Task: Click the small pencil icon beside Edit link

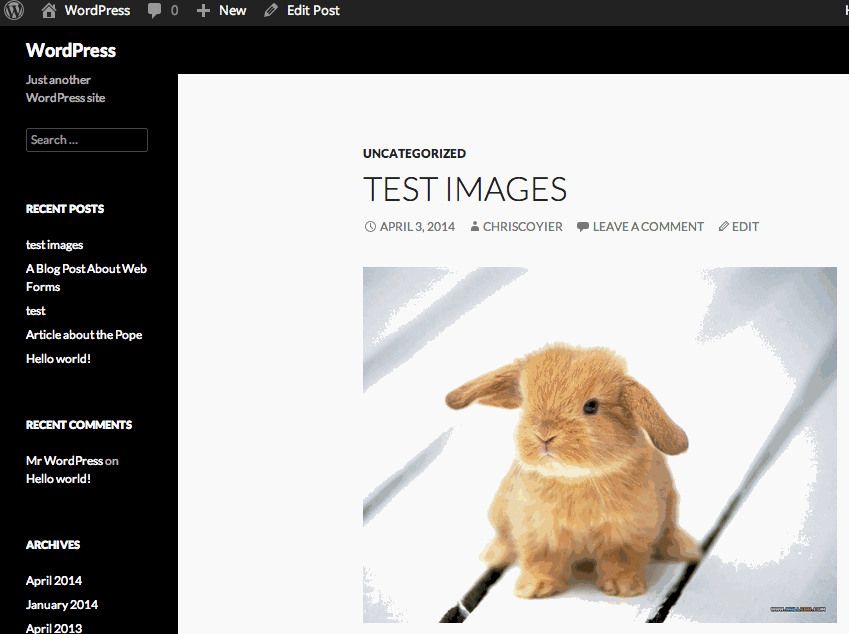Action: click(x=724, y=227)
